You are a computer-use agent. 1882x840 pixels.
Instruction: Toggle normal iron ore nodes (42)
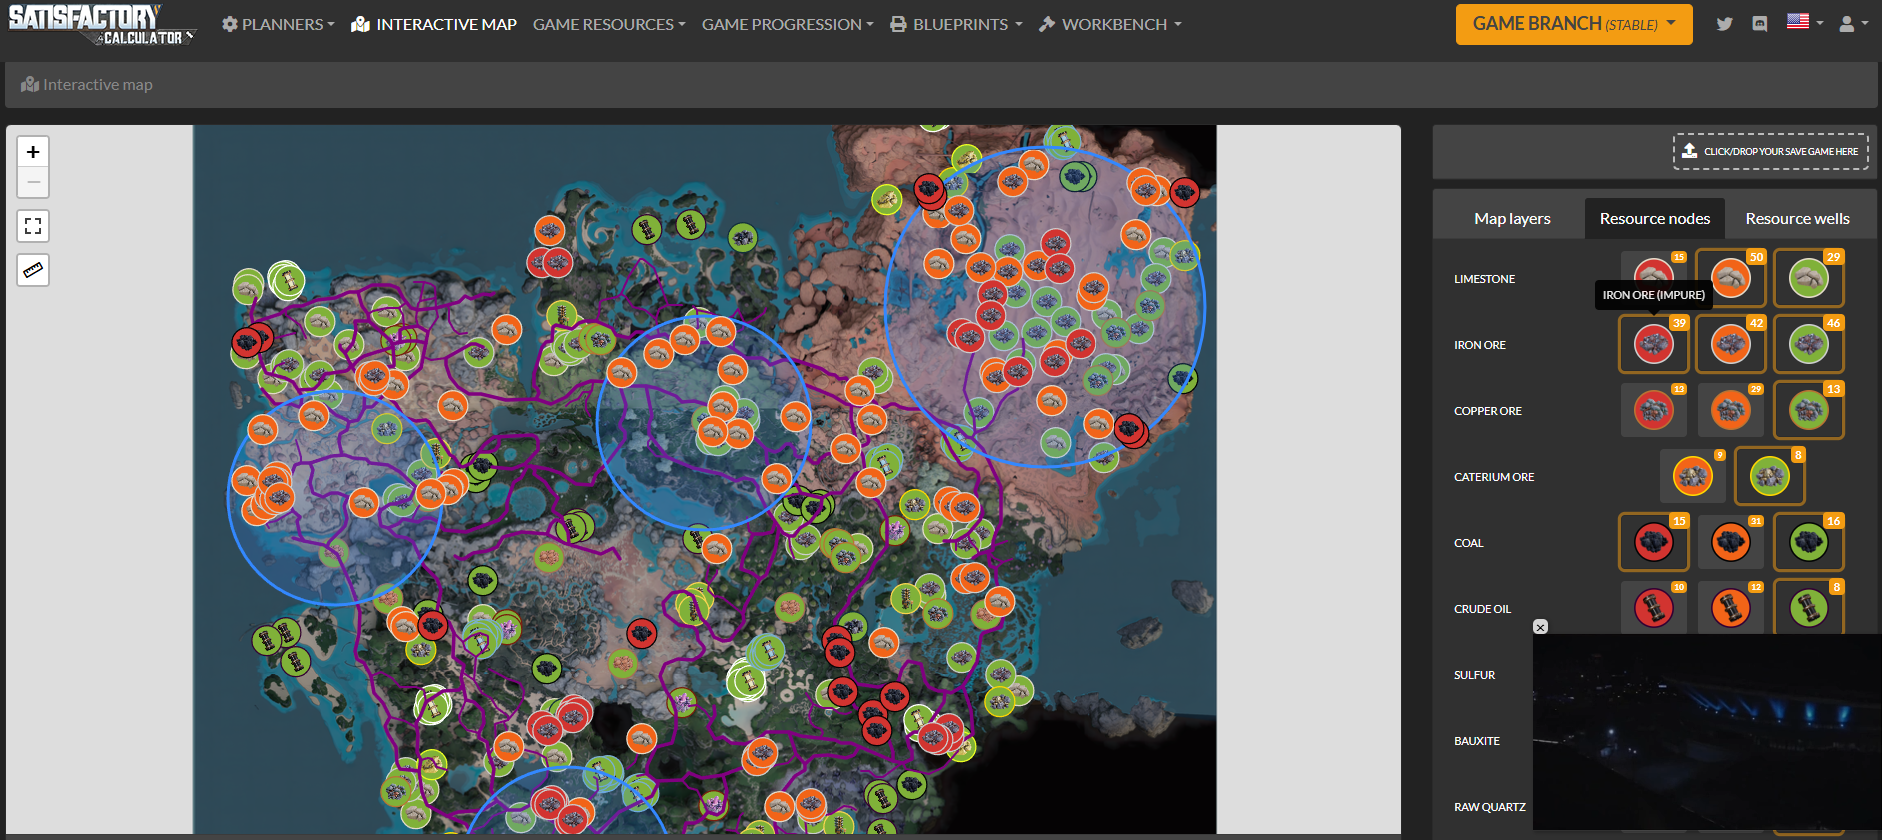1731,344
